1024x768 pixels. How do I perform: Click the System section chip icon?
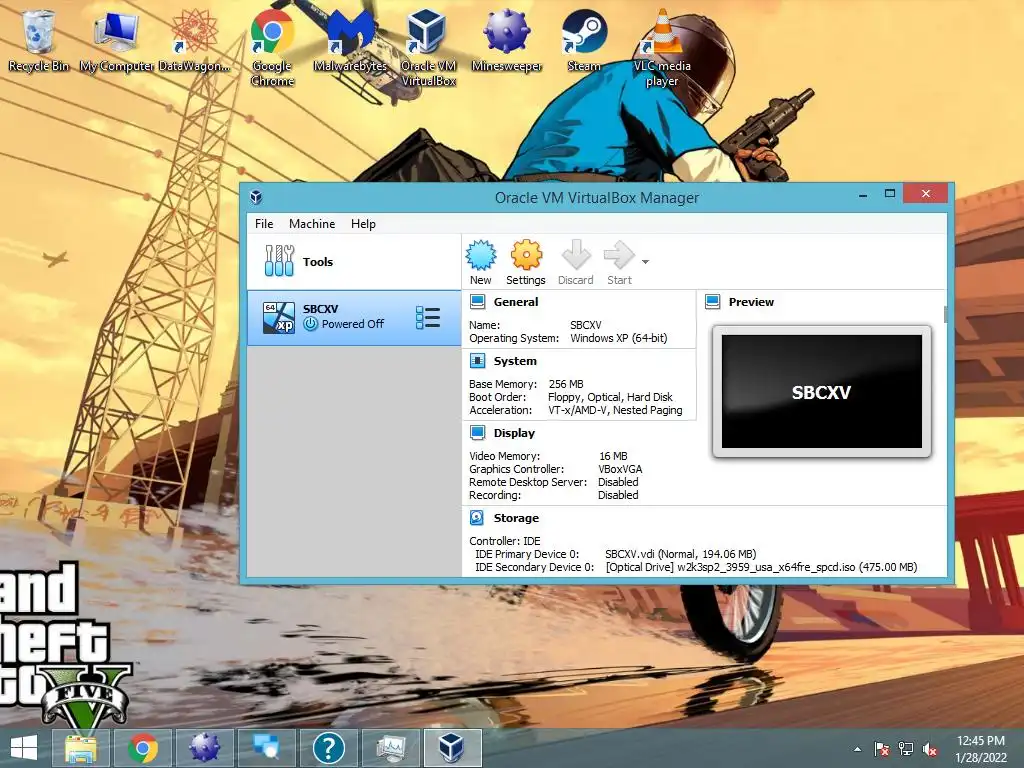pos(477,360)
